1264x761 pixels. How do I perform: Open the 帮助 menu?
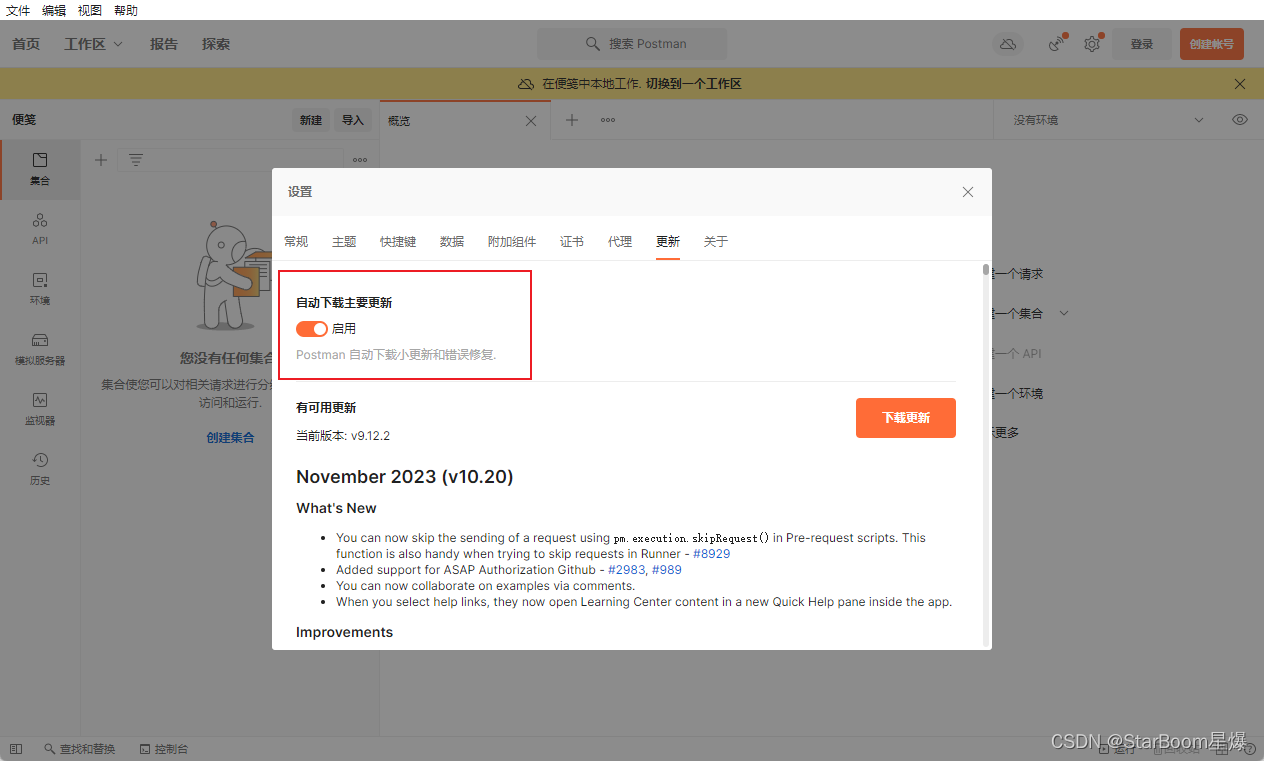point(126,10)
